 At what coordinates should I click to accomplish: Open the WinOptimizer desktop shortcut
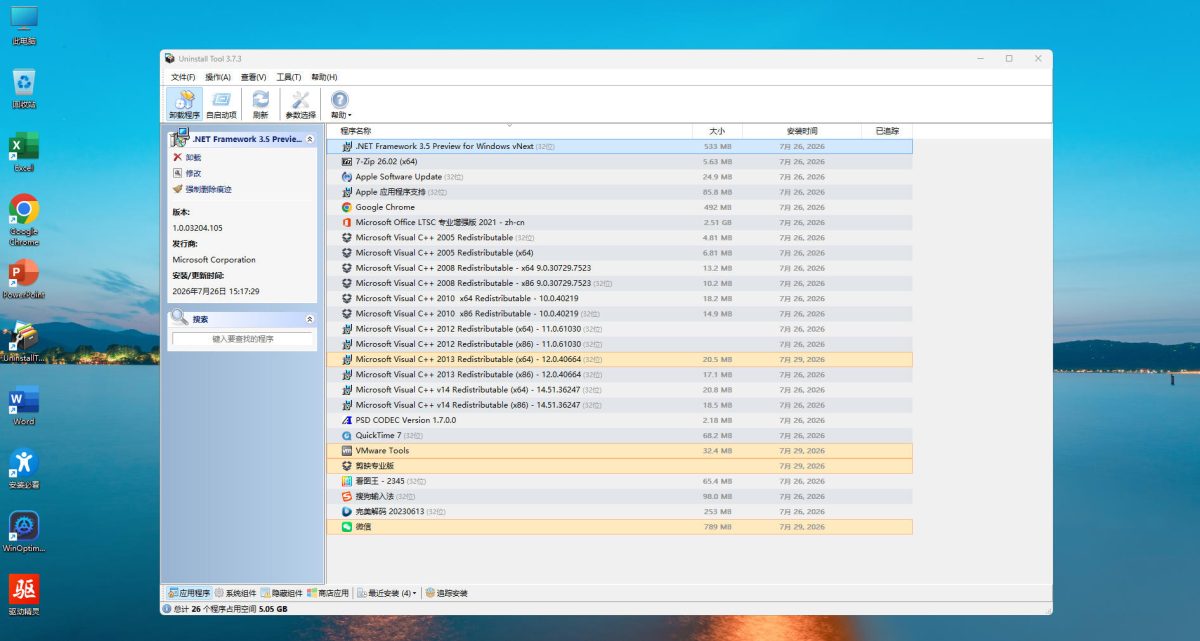click(24, 533)
